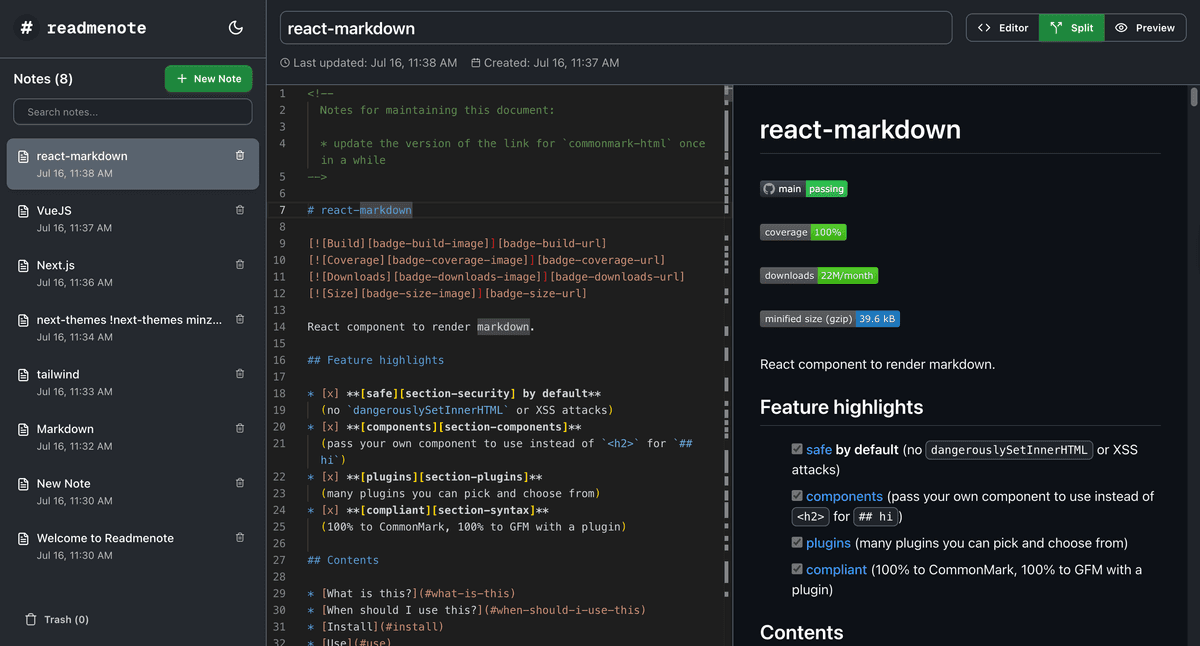Click line number 14 in editor gutter
Viewport: 1200px width, 646px height.
click(279, 327)
